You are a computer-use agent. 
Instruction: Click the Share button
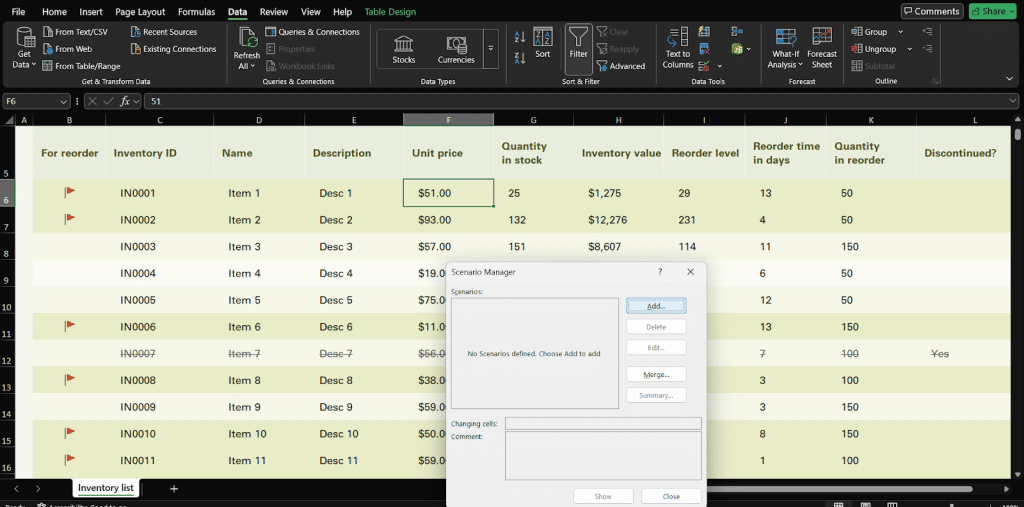[x=993, y=11]
